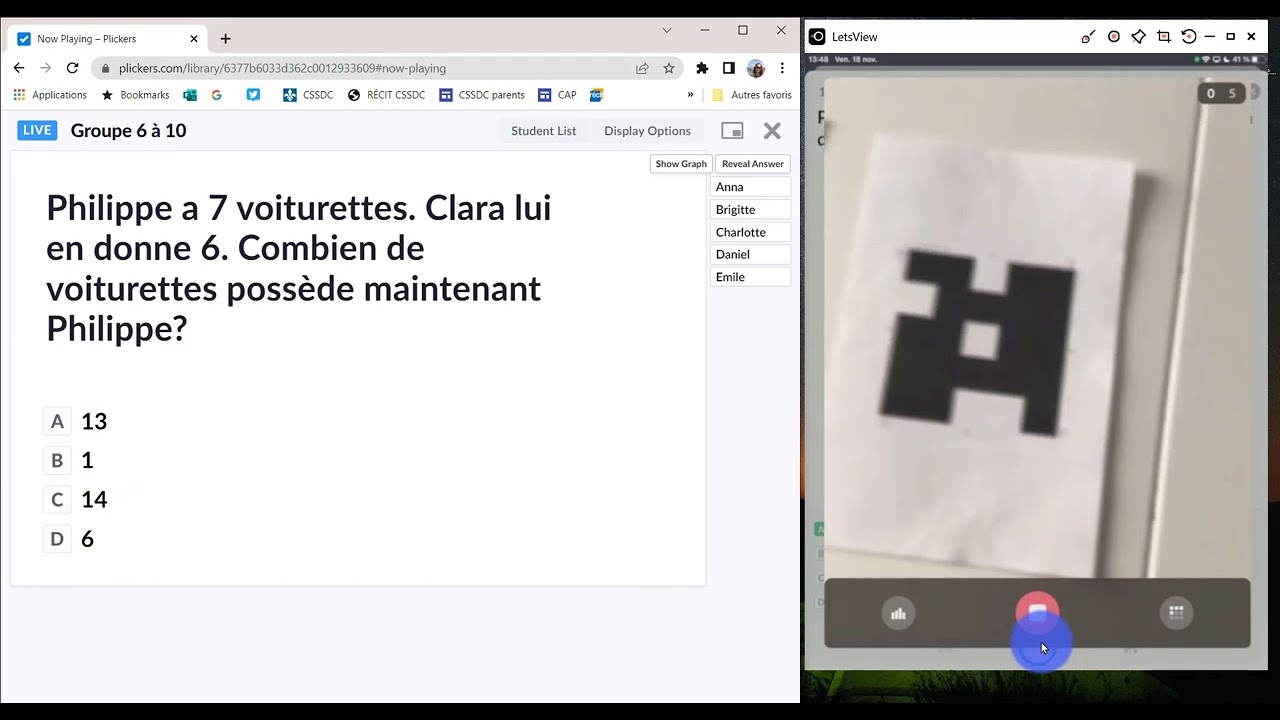Screen dimensions: 1280x720
Task: Expand hidden bookmarks double chevron
Action: coord(690,95)
